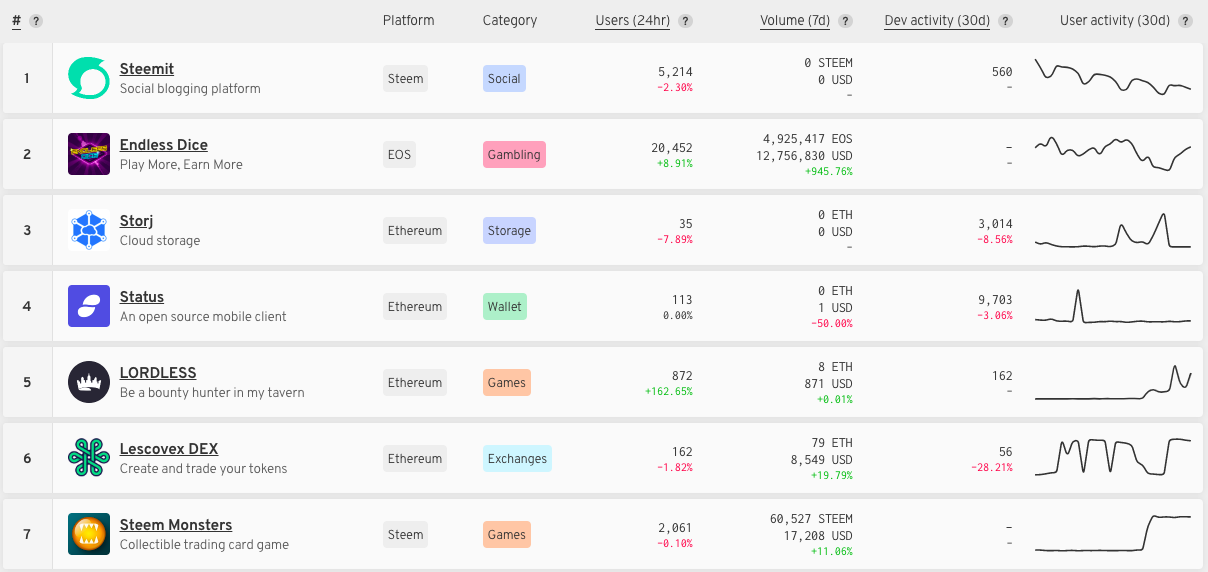Sort by Users (24hr) header

tap(633, 20)
